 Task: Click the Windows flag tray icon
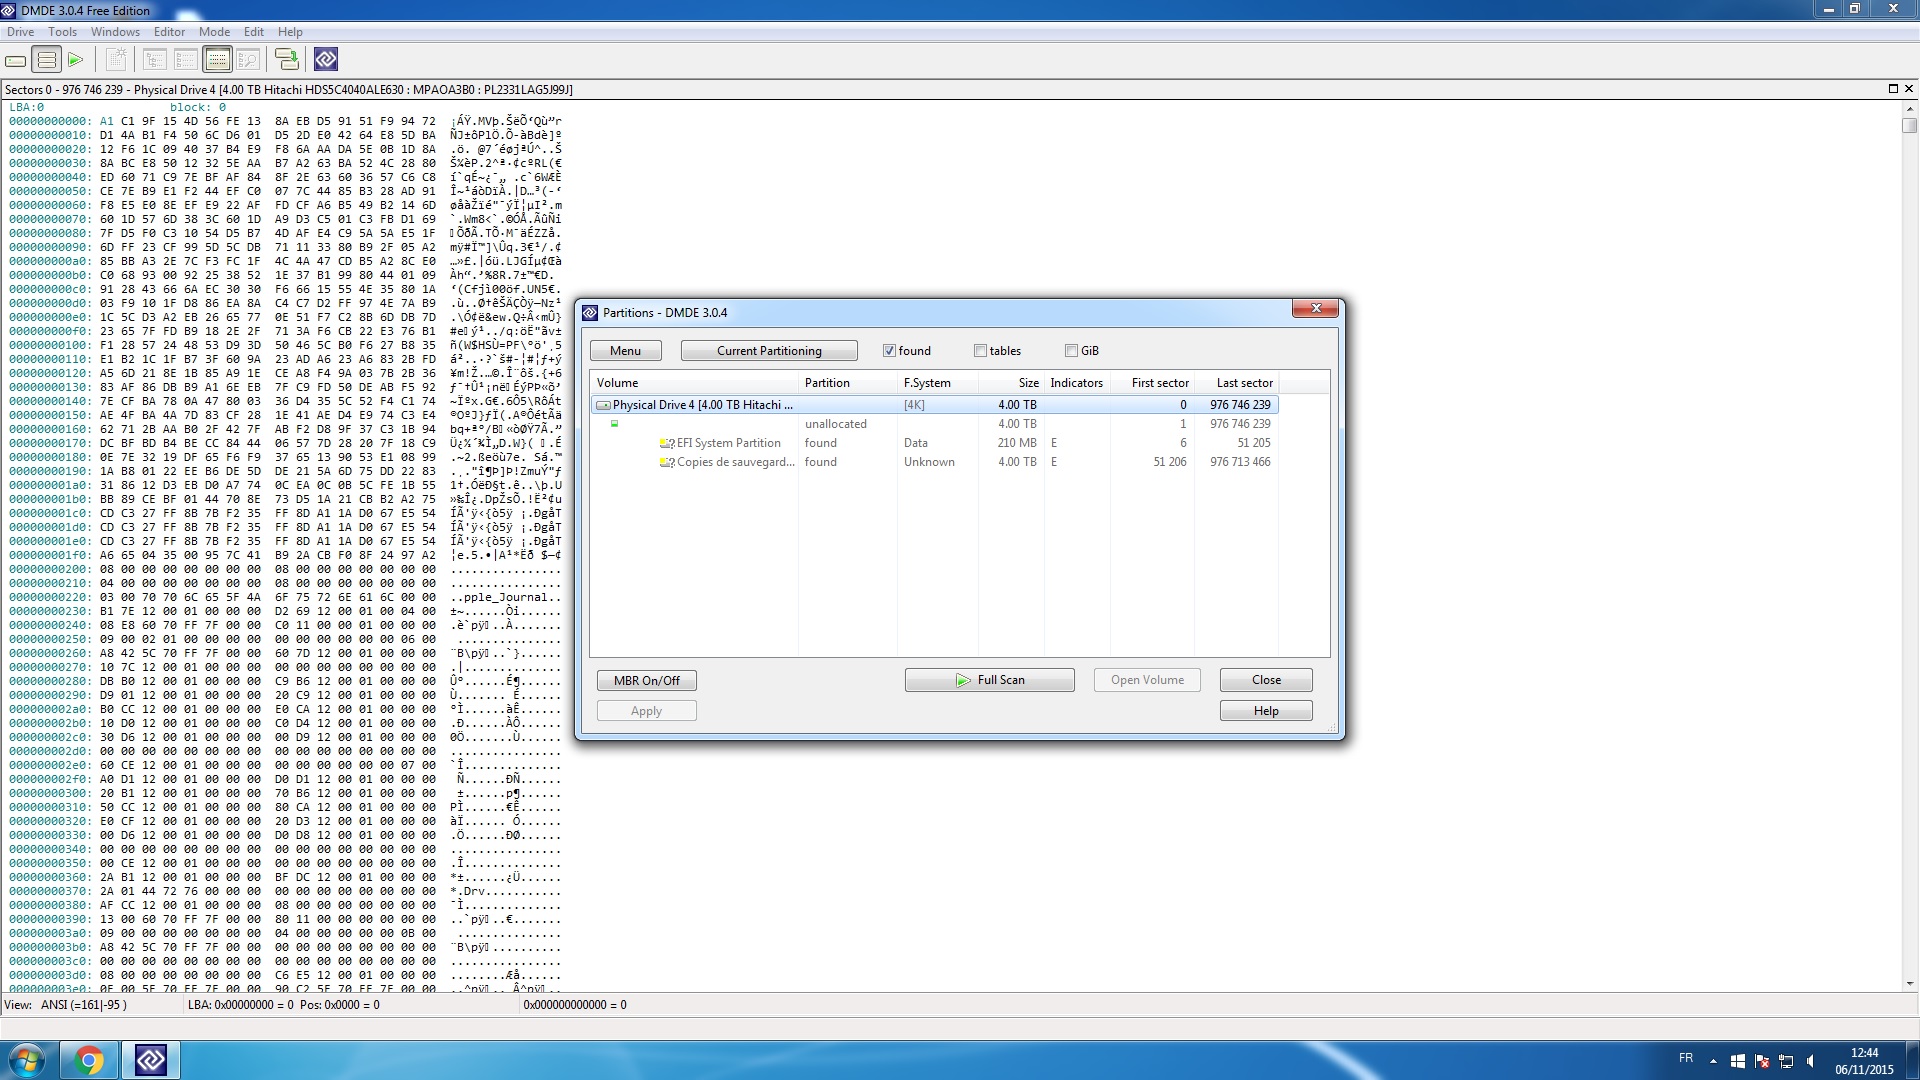point(1738,1060)
